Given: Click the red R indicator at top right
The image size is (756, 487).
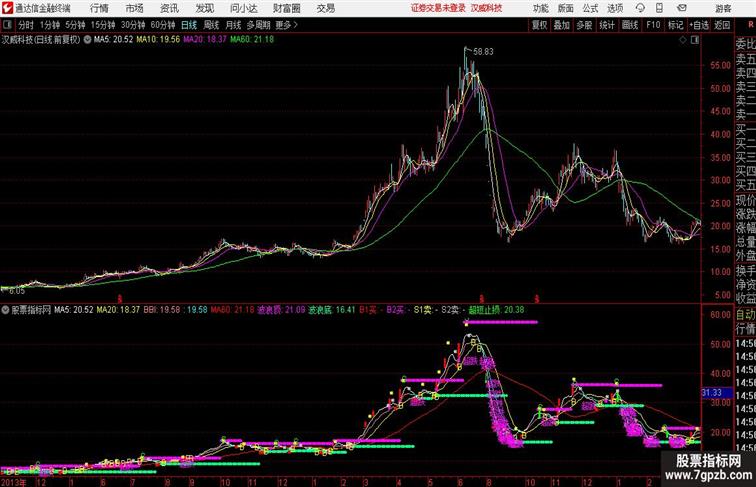Looking at the screenshot, I should [x=753, y=25].
